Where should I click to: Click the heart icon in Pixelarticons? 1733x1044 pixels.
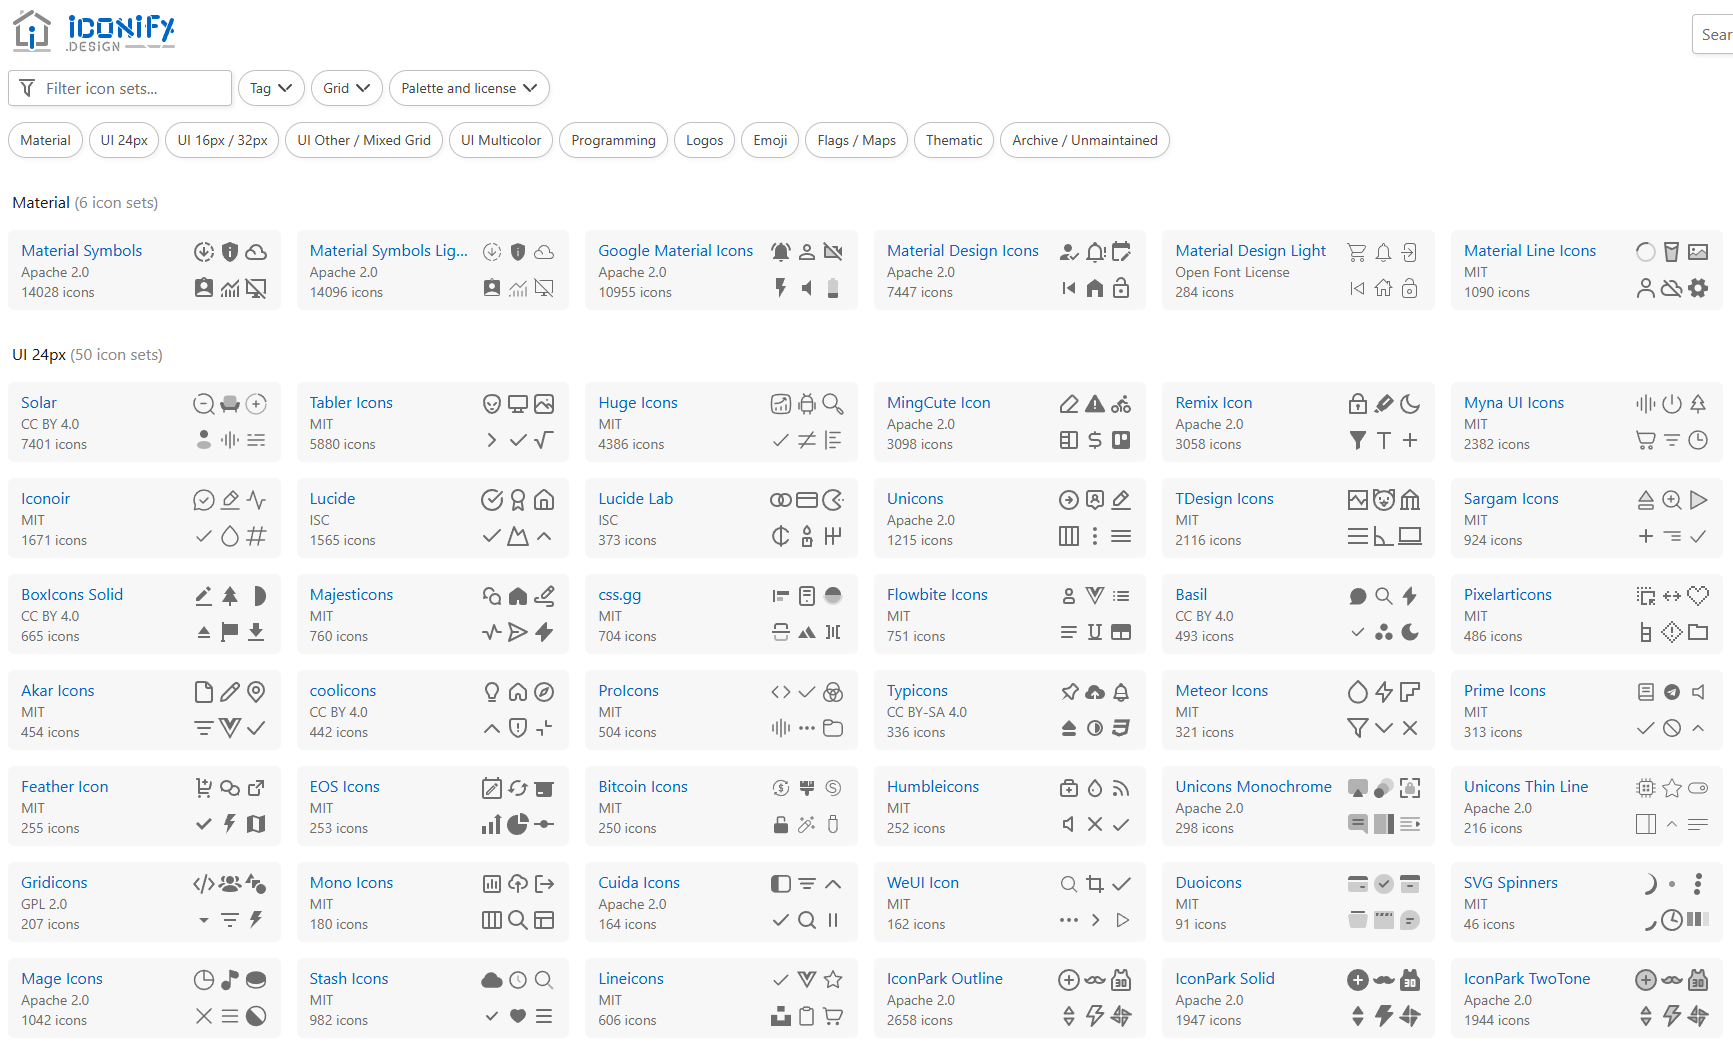point(1698,596)
